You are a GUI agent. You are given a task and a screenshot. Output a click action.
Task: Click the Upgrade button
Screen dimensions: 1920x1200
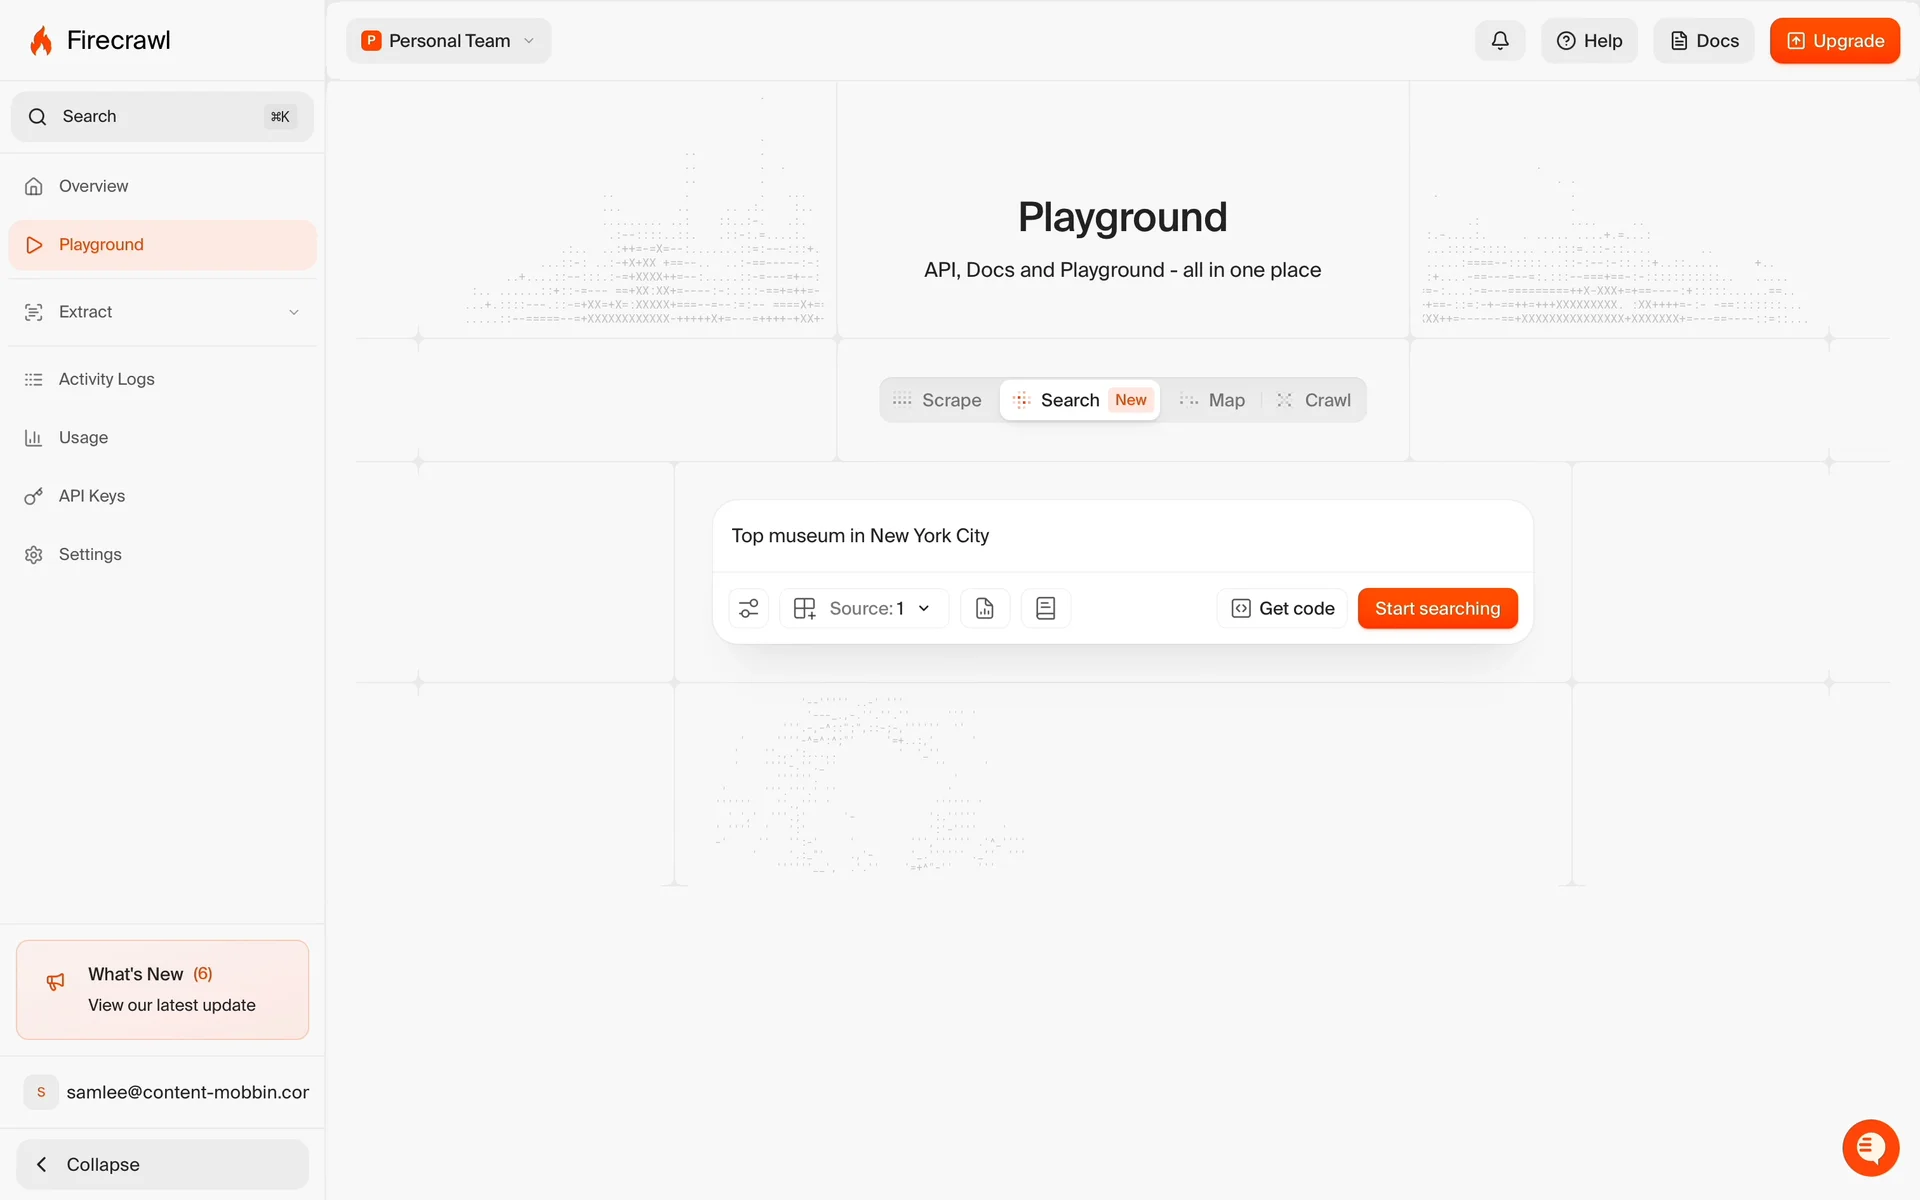pos(1834,41)
